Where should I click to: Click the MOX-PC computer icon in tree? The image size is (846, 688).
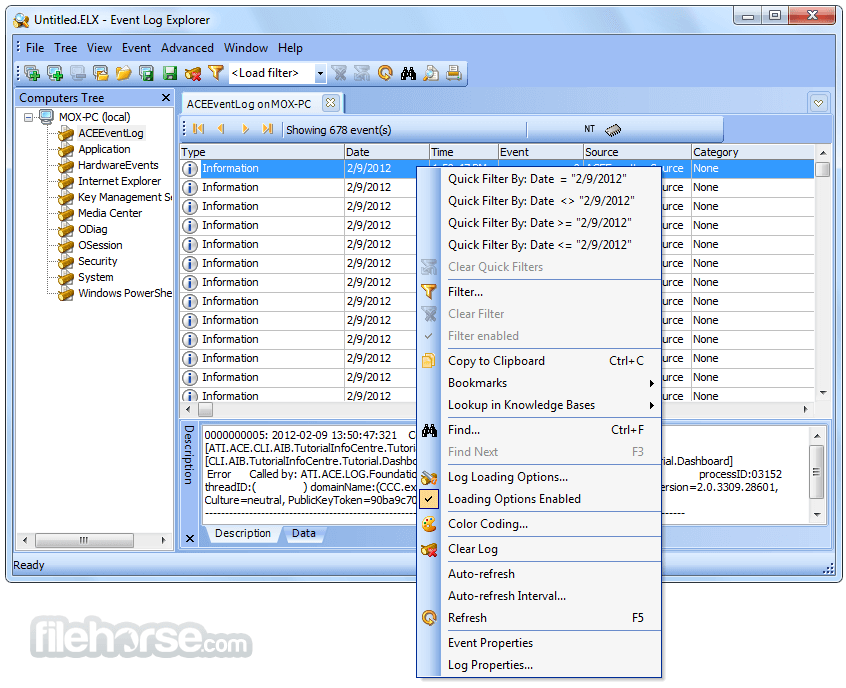pos(46,117)
